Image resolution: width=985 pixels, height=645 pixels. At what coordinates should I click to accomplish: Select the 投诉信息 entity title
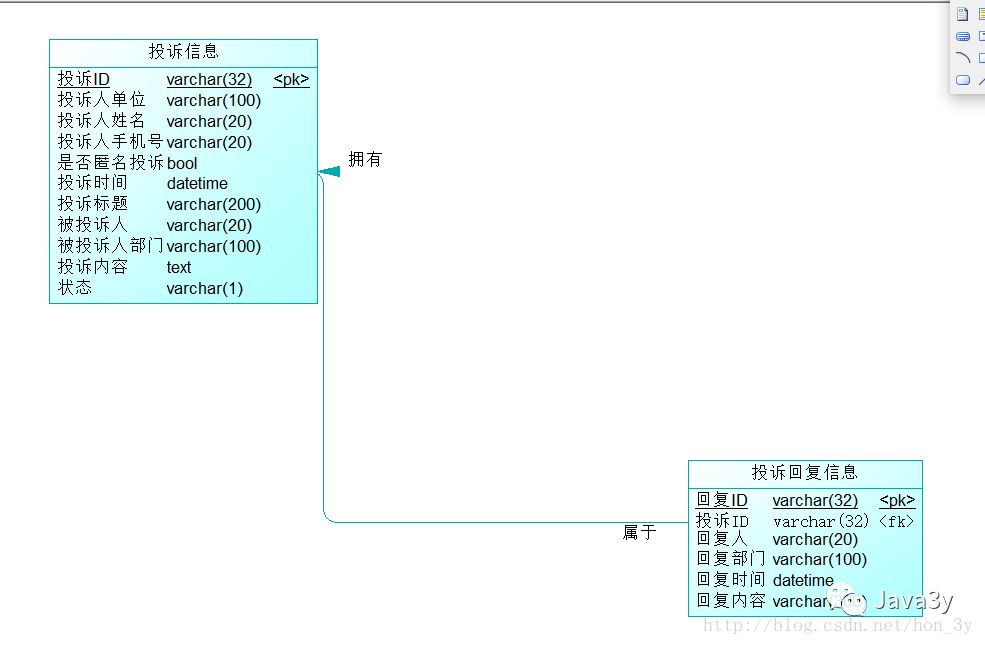183,51
